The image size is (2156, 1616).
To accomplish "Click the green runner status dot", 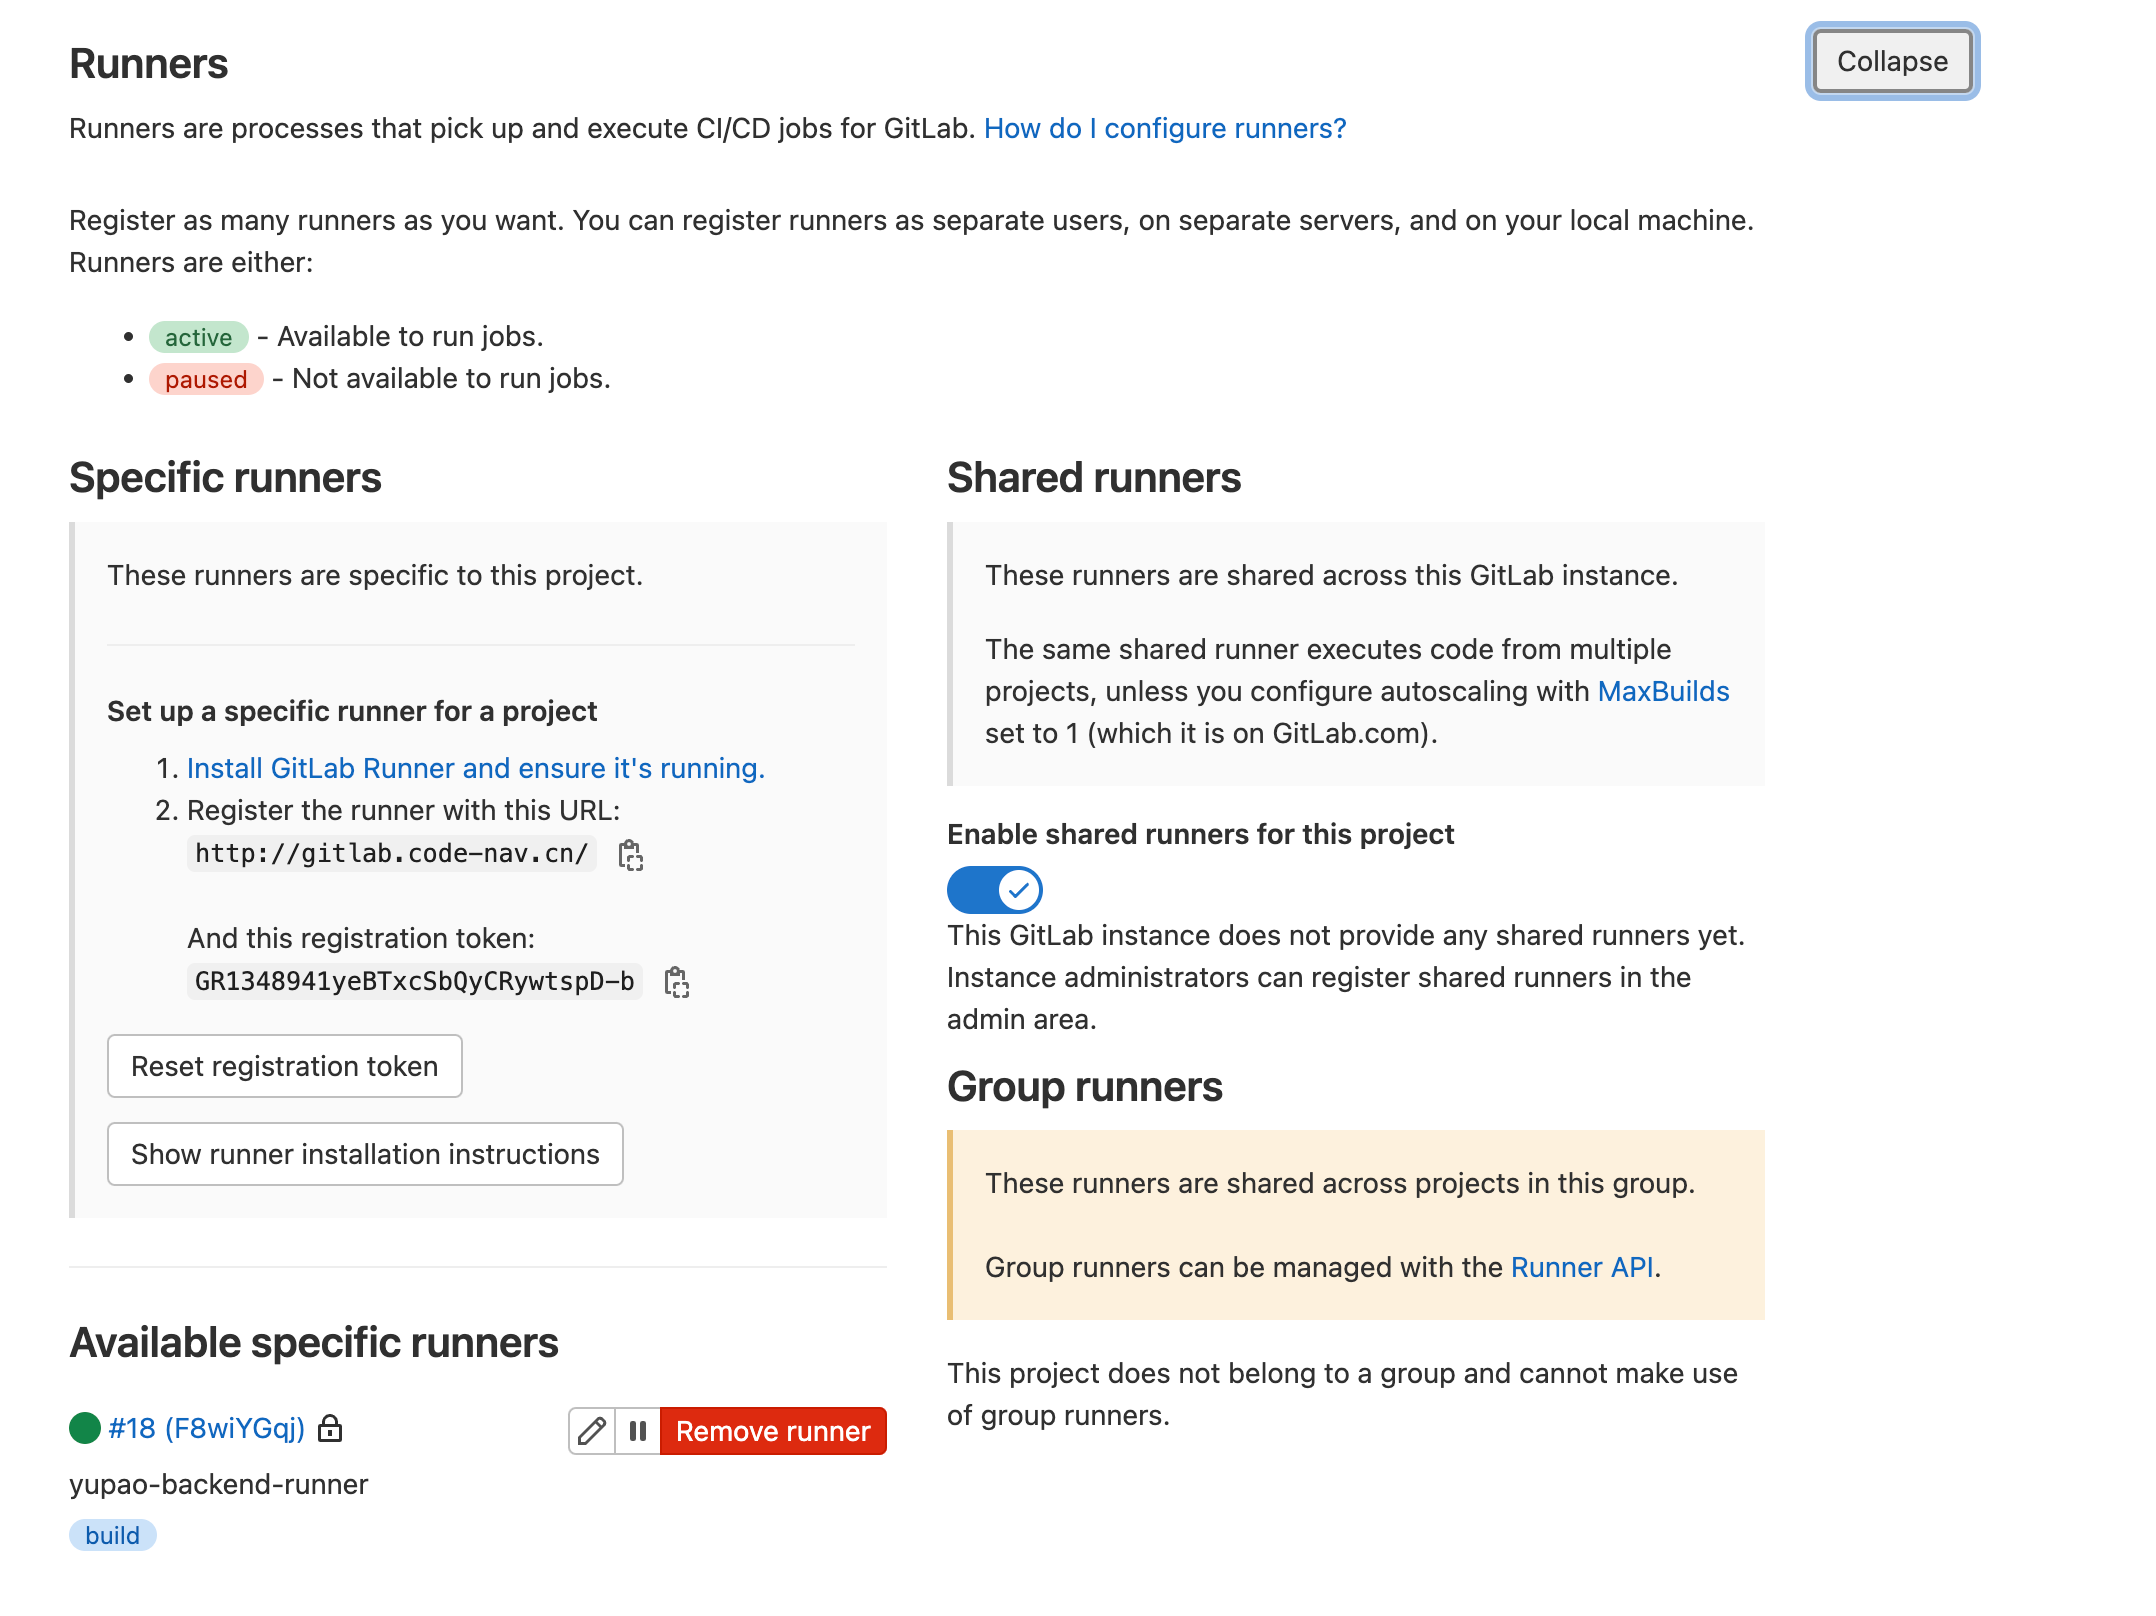I will click(85, 1428).
